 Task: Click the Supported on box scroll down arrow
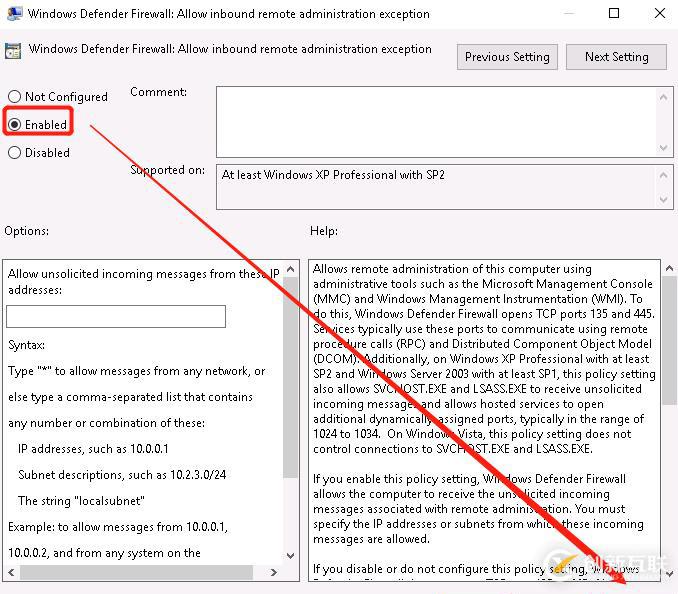[665, 200]
